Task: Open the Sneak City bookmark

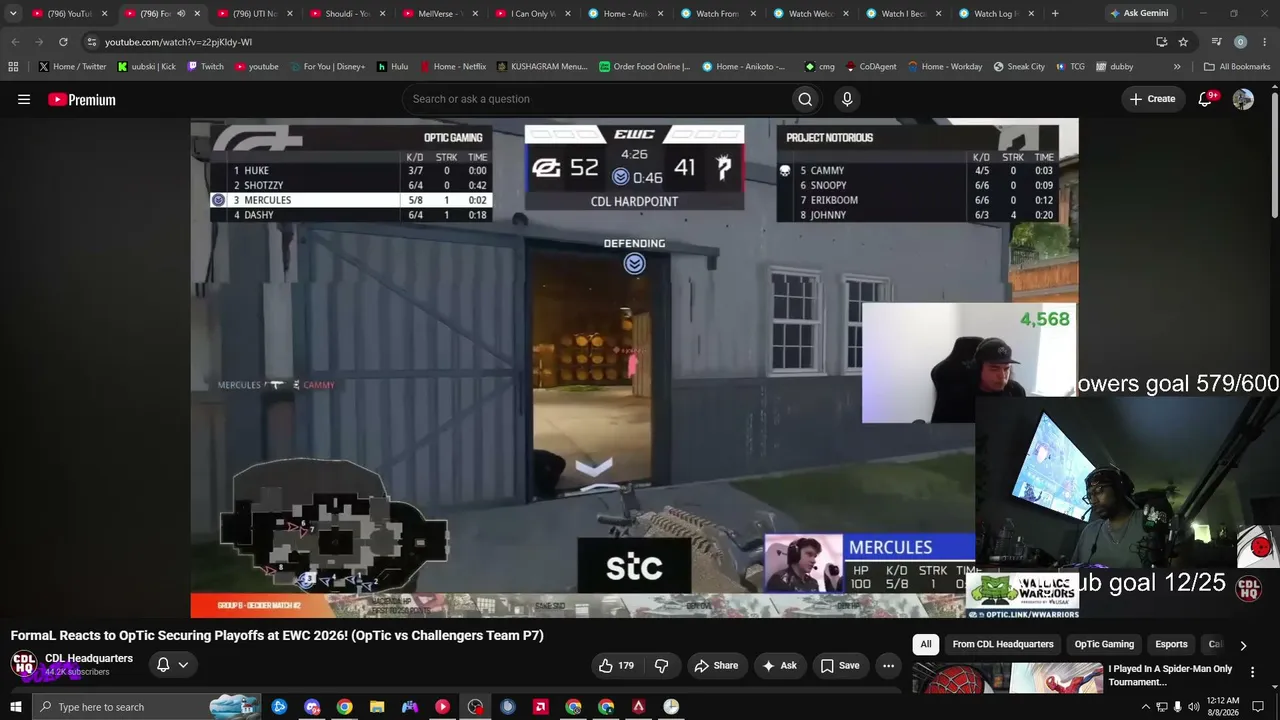Action: click(x=1019, y=67)
